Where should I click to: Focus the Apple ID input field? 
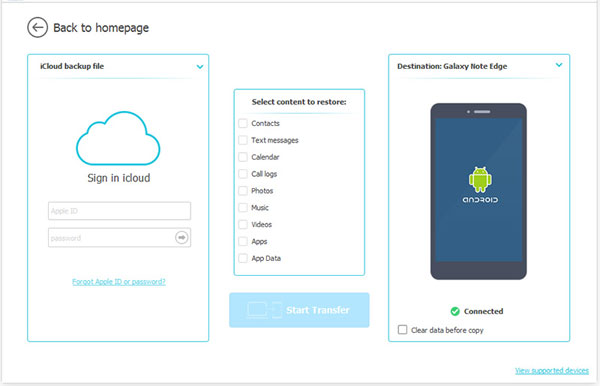(x=119, y=211)
